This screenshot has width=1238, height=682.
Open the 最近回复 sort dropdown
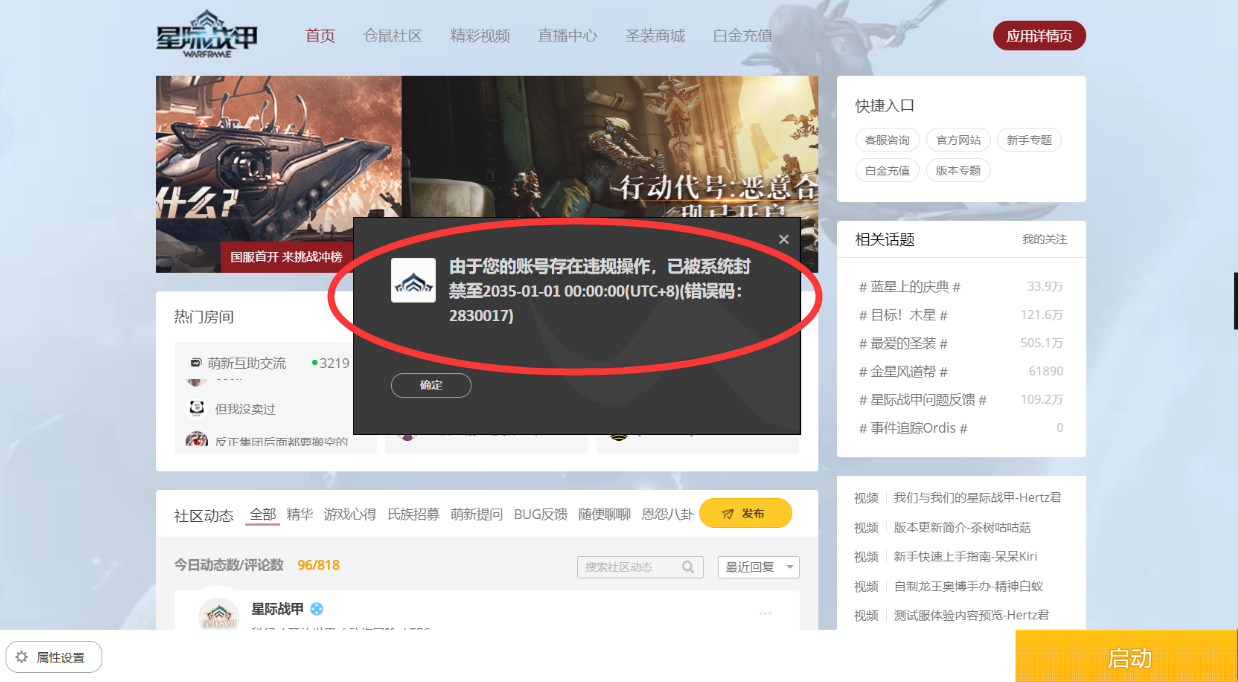758,567
